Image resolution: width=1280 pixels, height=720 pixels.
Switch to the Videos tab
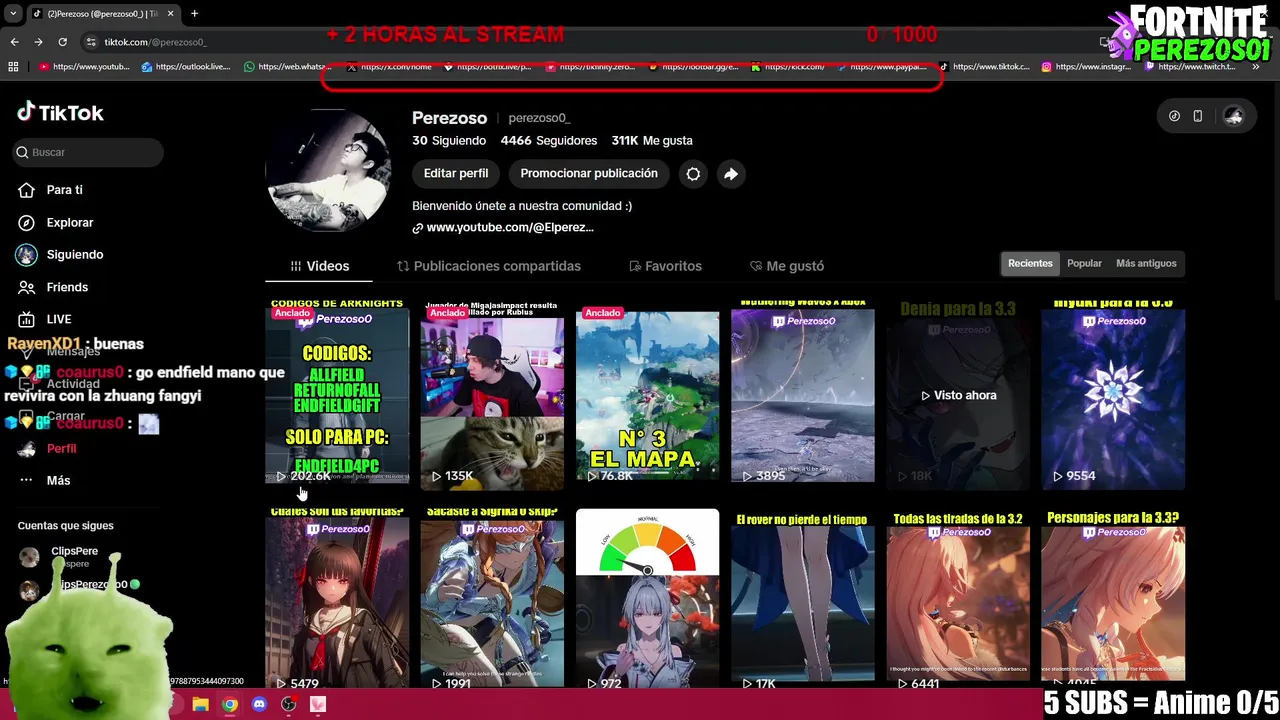(x=319, y=266)
